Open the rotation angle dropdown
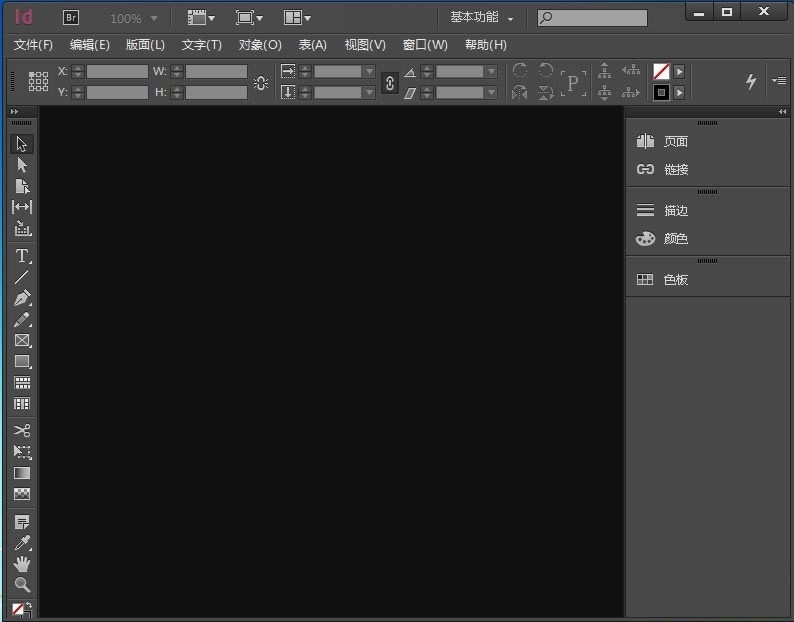 click(x=491, y=71)
